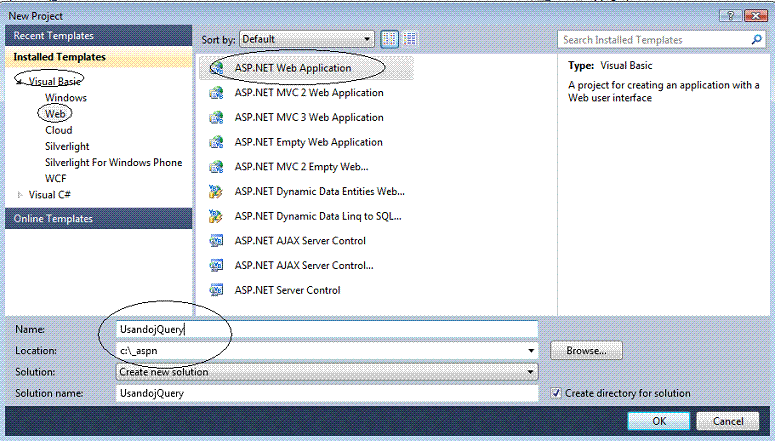Select Silverlight category in tree
Screen dimensions: 775x441
67,146
